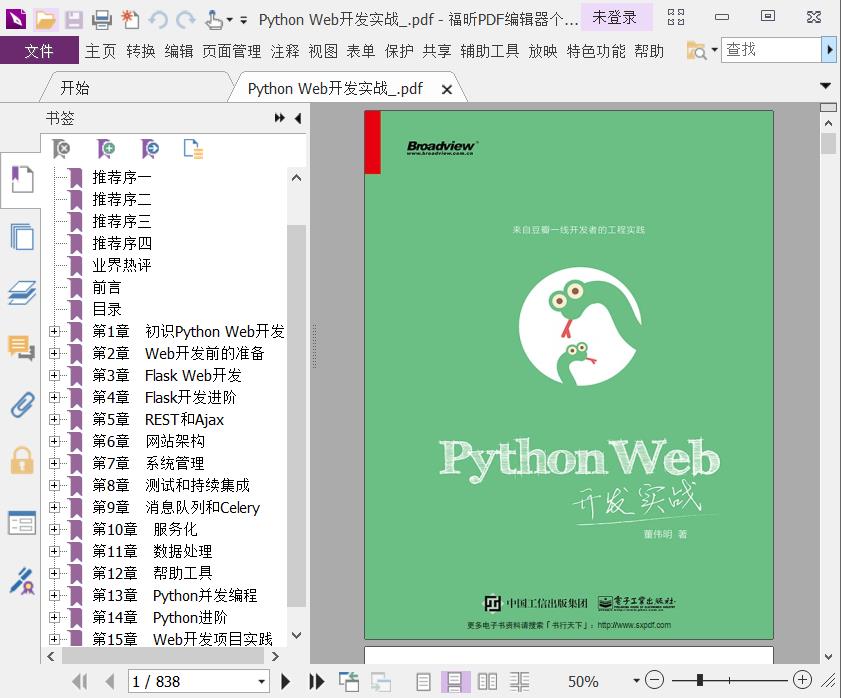Click the Print icon in quick toolbar
Viewport: 841px width, 698px height.
[x=102, y=20]
